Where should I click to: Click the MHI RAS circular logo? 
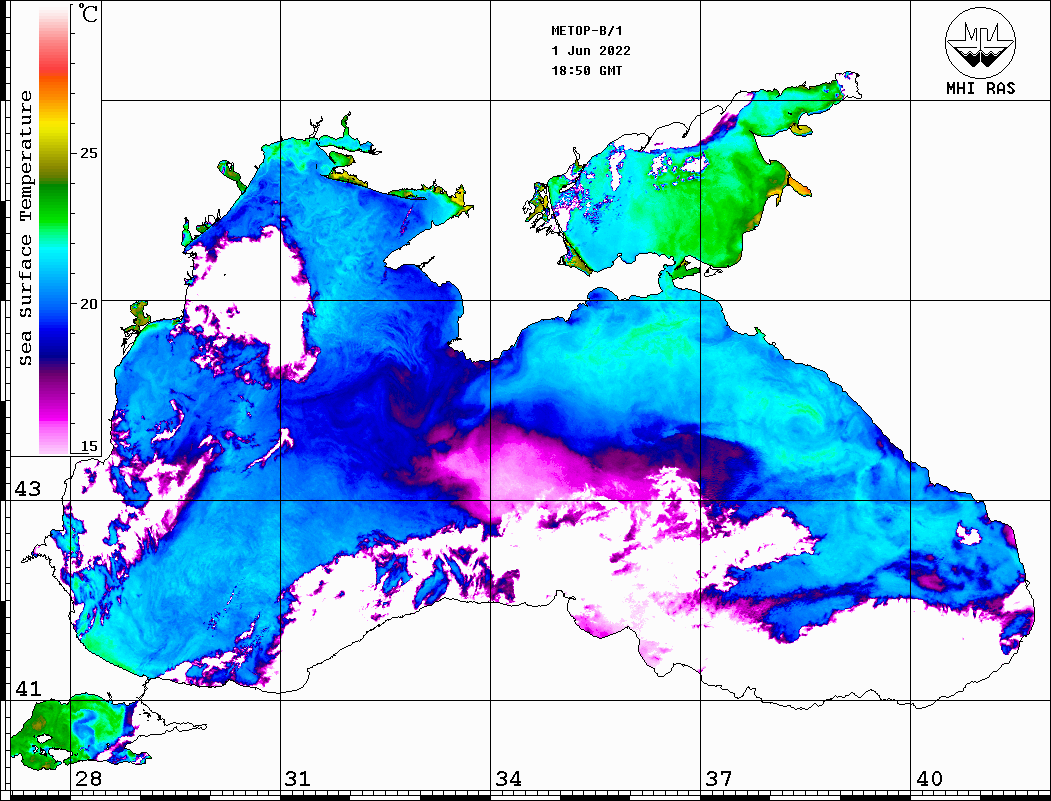[x=980, y=42]
